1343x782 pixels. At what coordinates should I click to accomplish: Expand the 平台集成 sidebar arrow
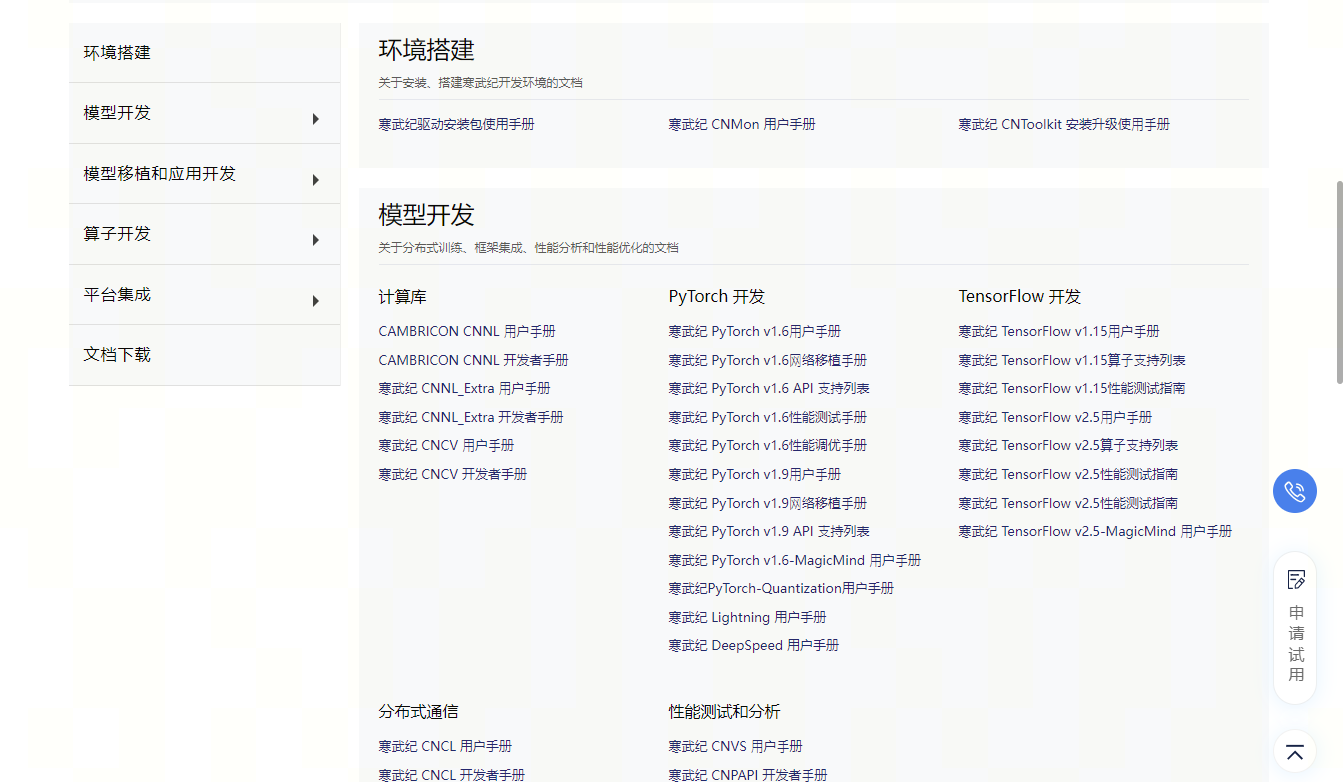pyautogui.click(x=315, y=301)
